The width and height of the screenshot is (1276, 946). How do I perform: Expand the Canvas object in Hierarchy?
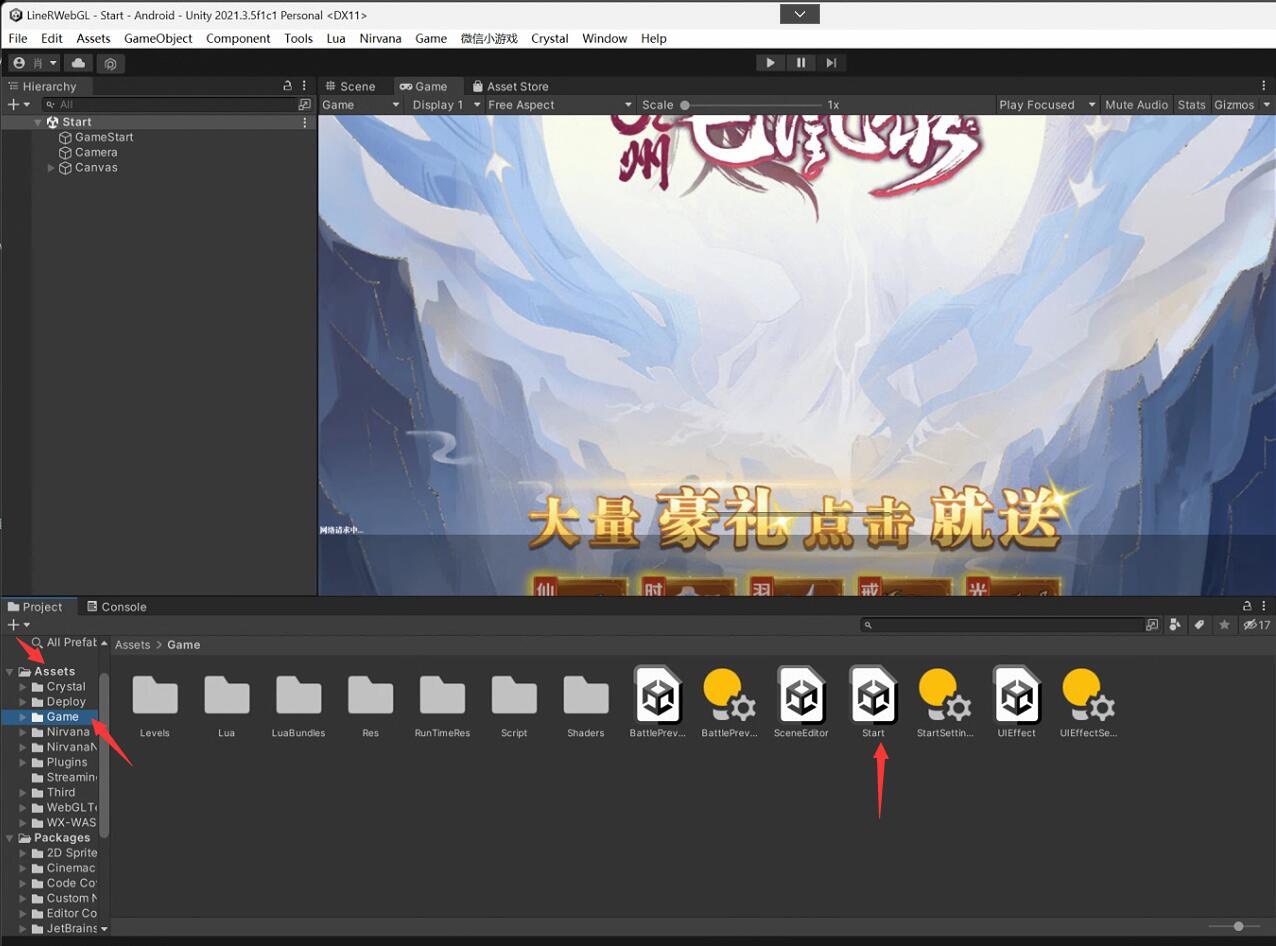pyautogui.click(x=51, y=168)
